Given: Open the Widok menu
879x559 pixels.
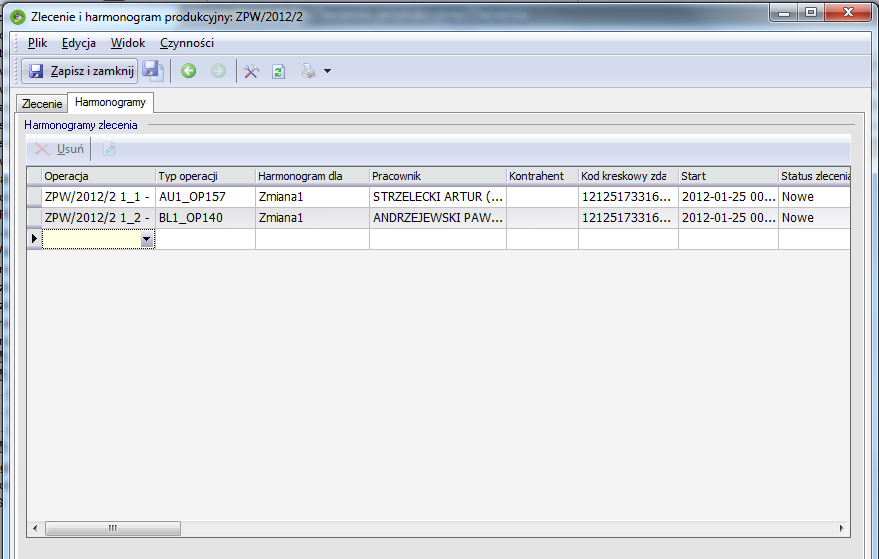Looking at the screenshot, I should point(128,43).
